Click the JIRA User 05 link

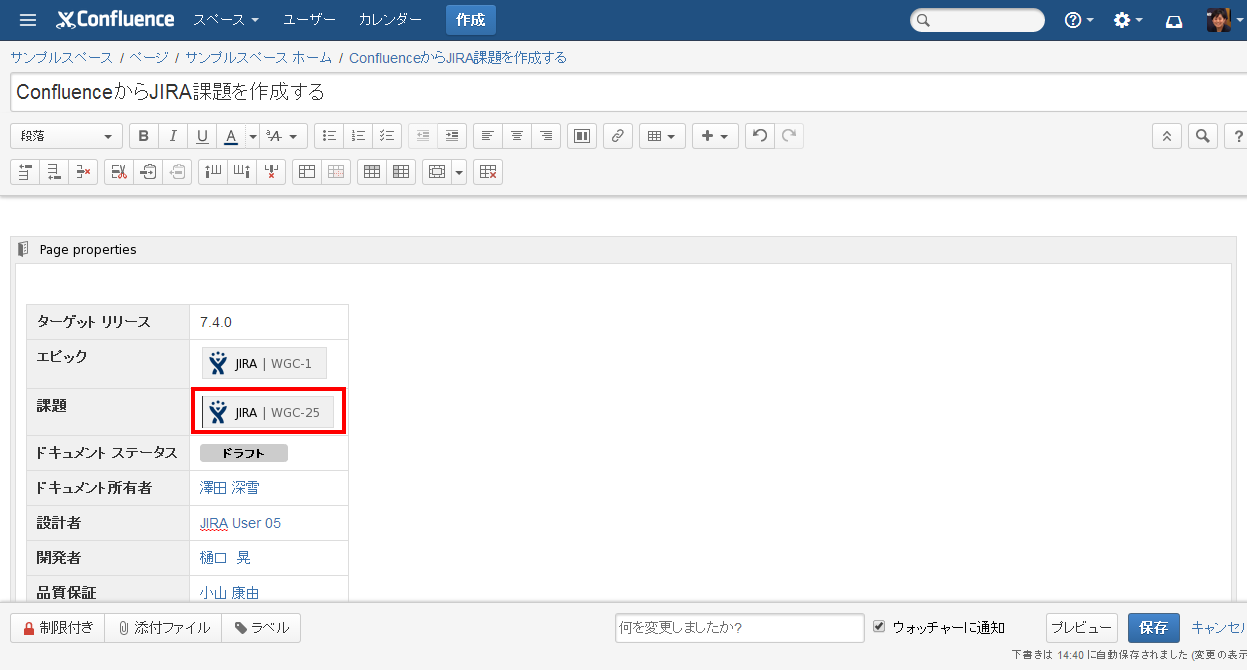click(240, 523)
